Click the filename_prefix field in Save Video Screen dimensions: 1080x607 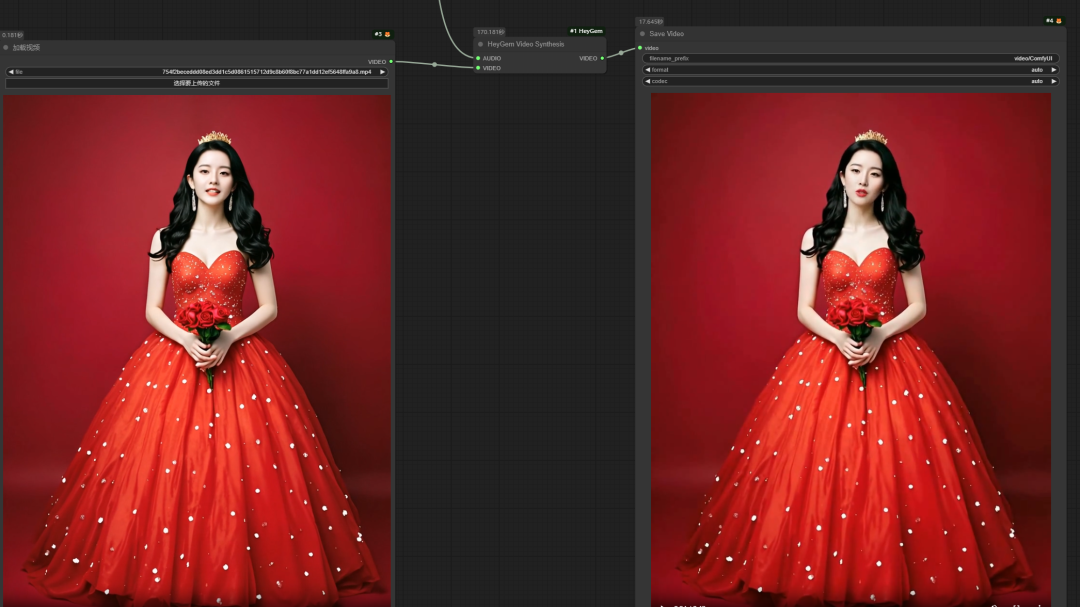click(x=850, y=58)
